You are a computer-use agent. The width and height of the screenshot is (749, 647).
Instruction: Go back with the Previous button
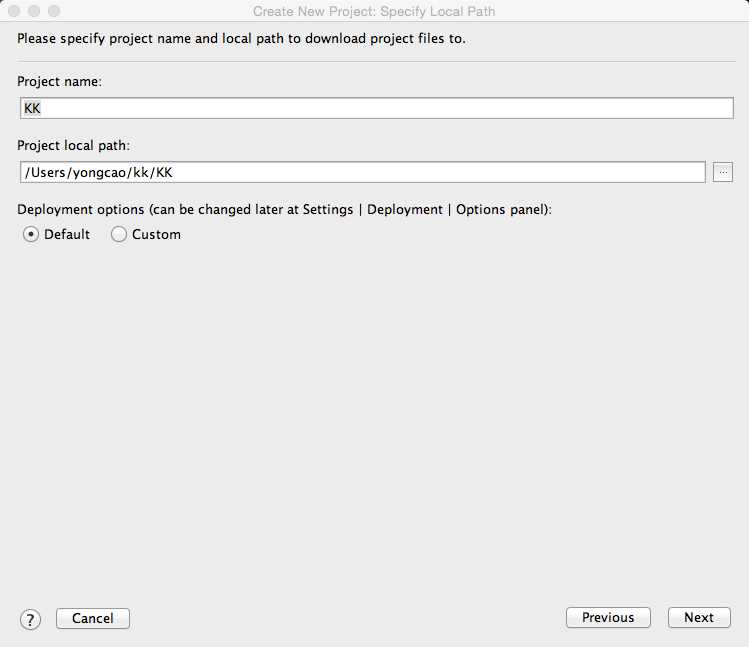pyautogui.click(x=608, y=617)
